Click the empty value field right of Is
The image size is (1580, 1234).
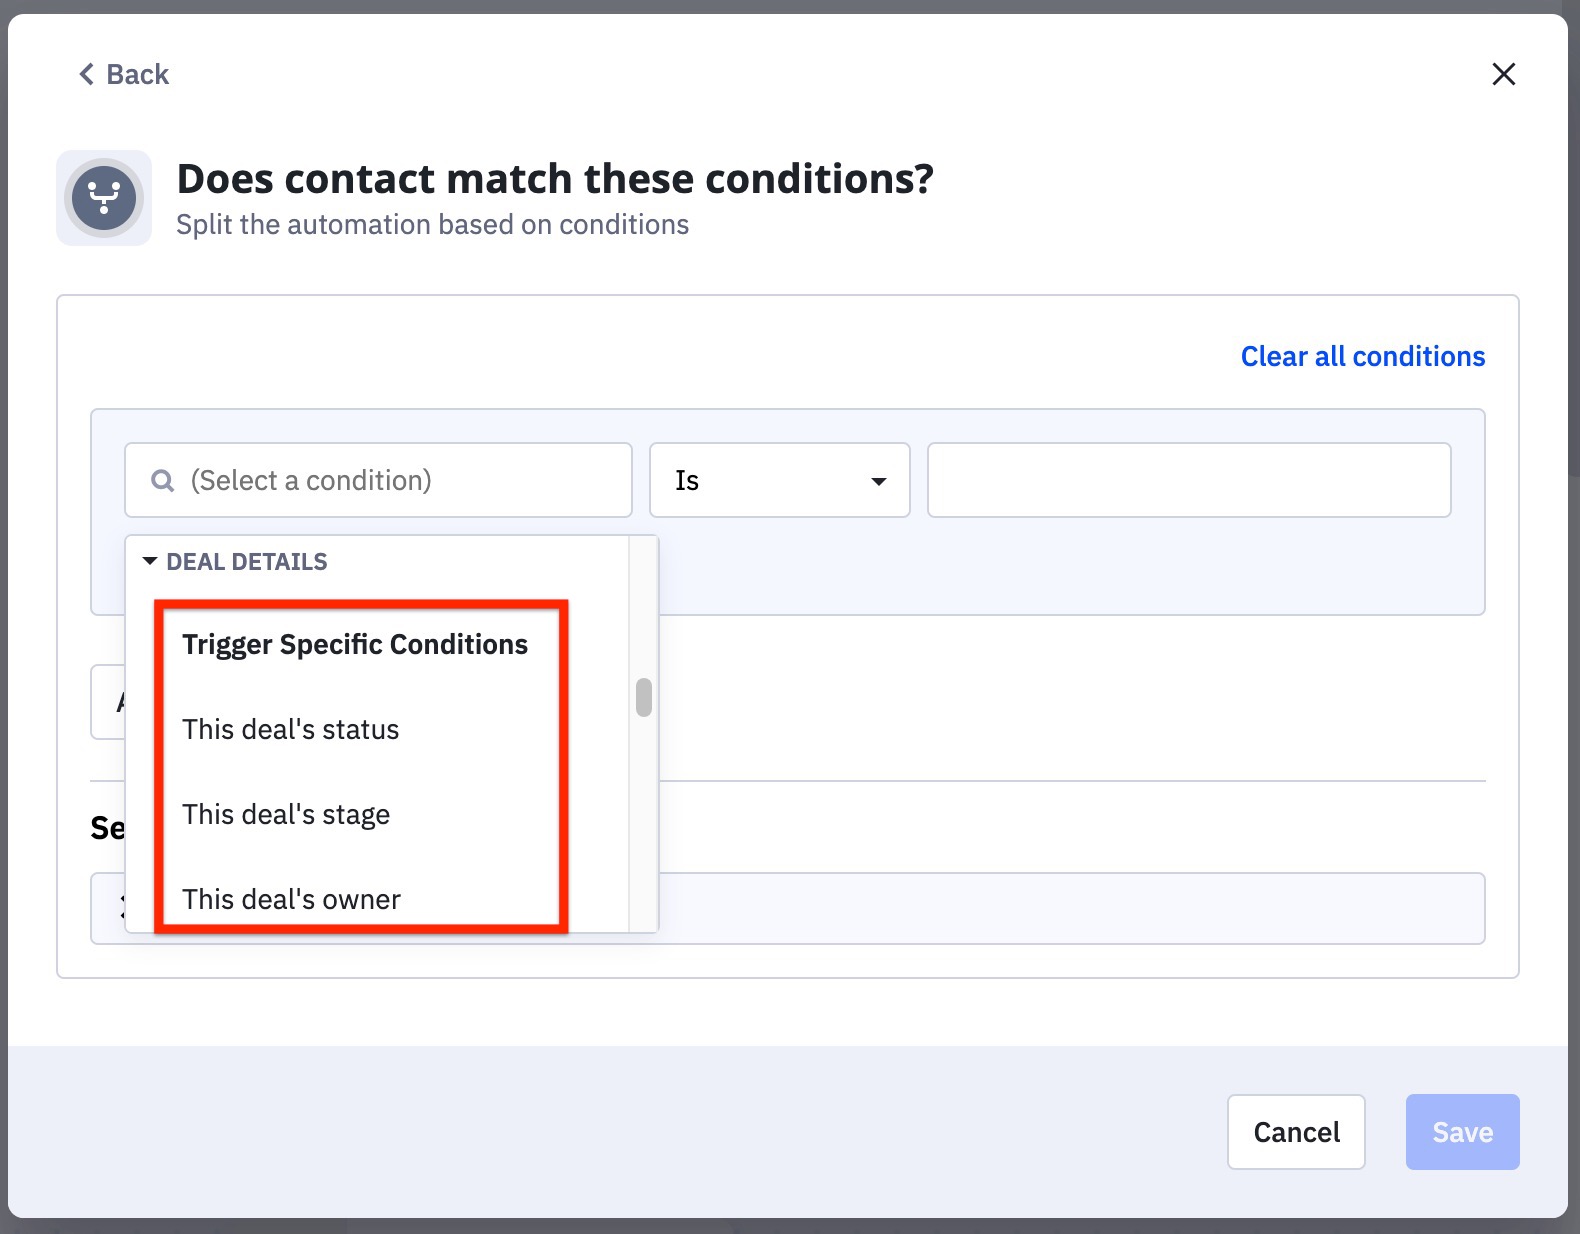pyautogui.click(x=1188, y=480)
